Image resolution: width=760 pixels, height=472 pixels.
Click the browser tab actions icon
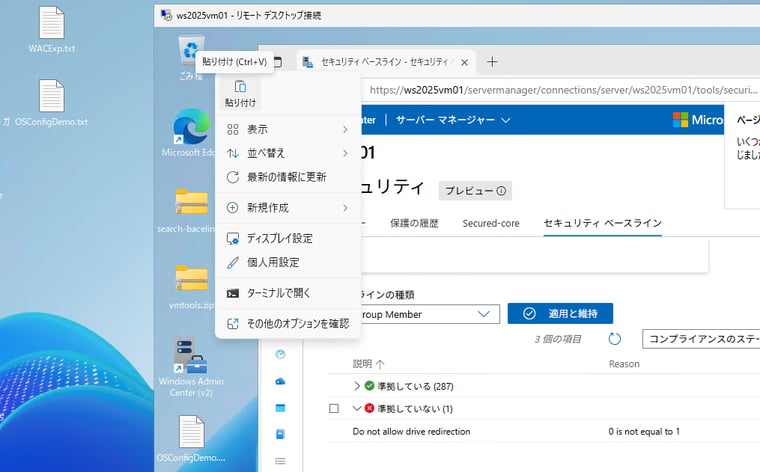pos(278,62)
